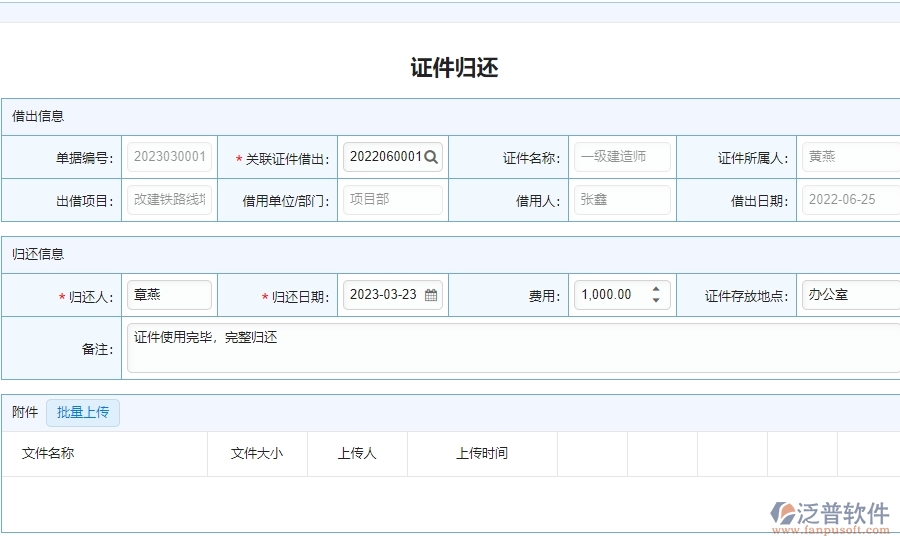
Task: Click the 证件所属人 field
Action: [x=849, y=157]
